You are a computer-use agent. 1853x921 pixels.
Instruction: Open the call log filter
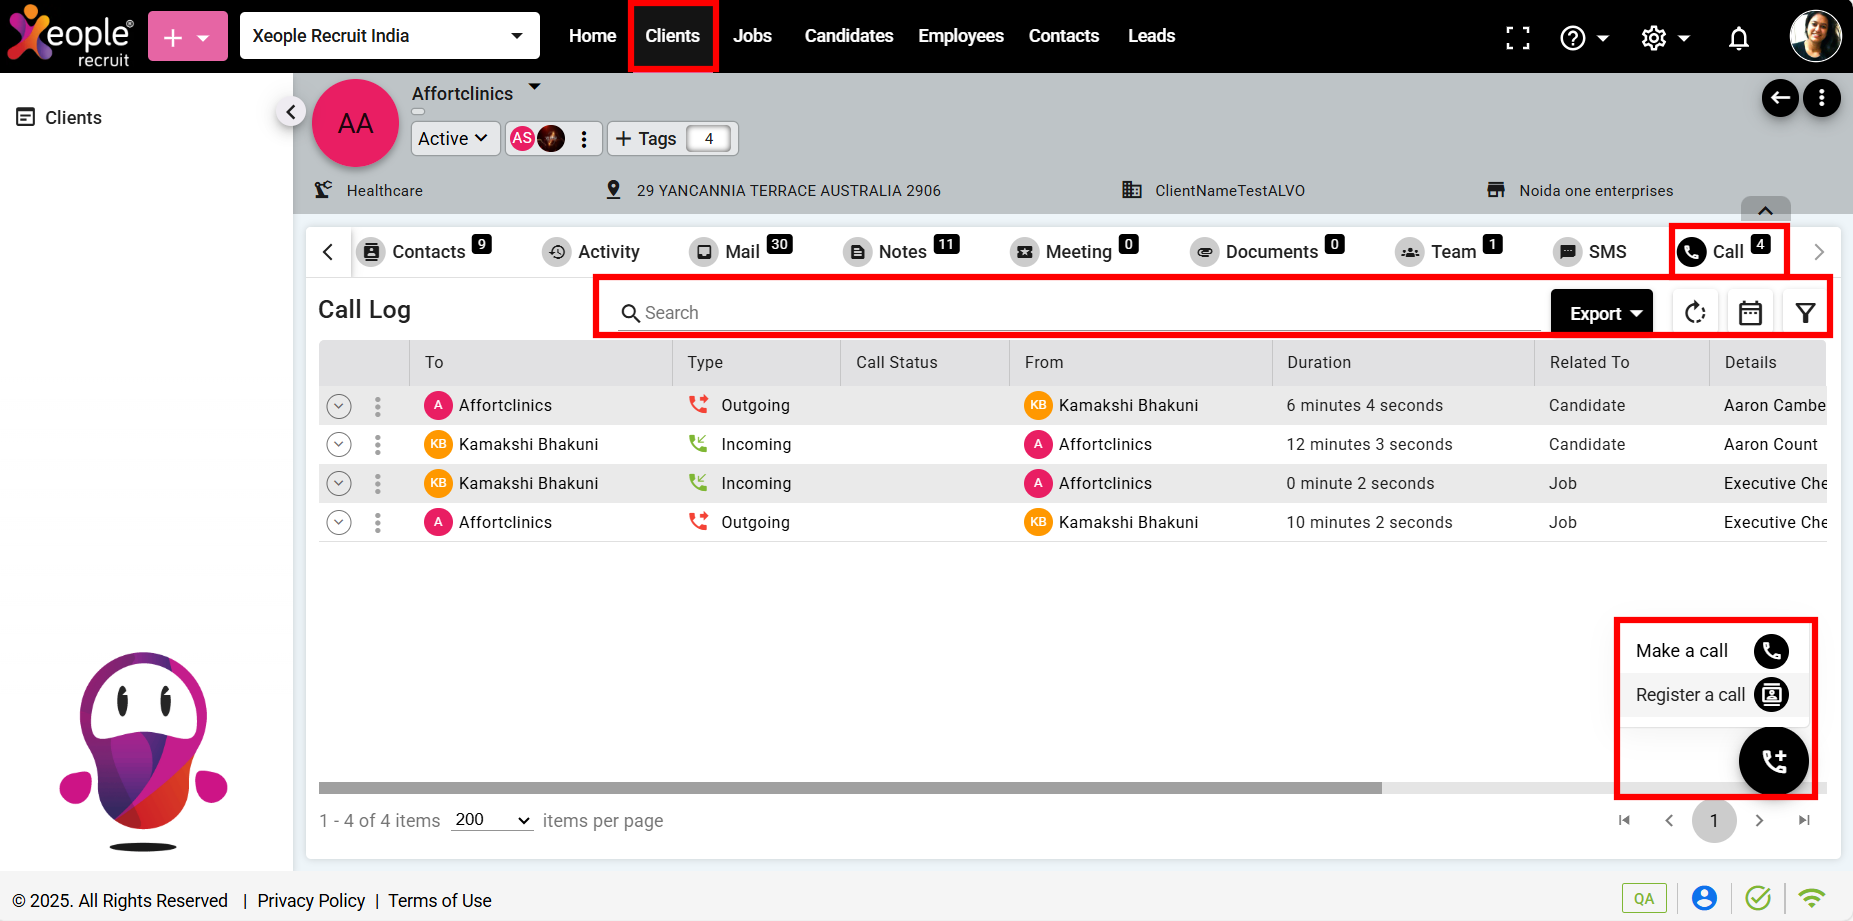tap(1805, 313)
